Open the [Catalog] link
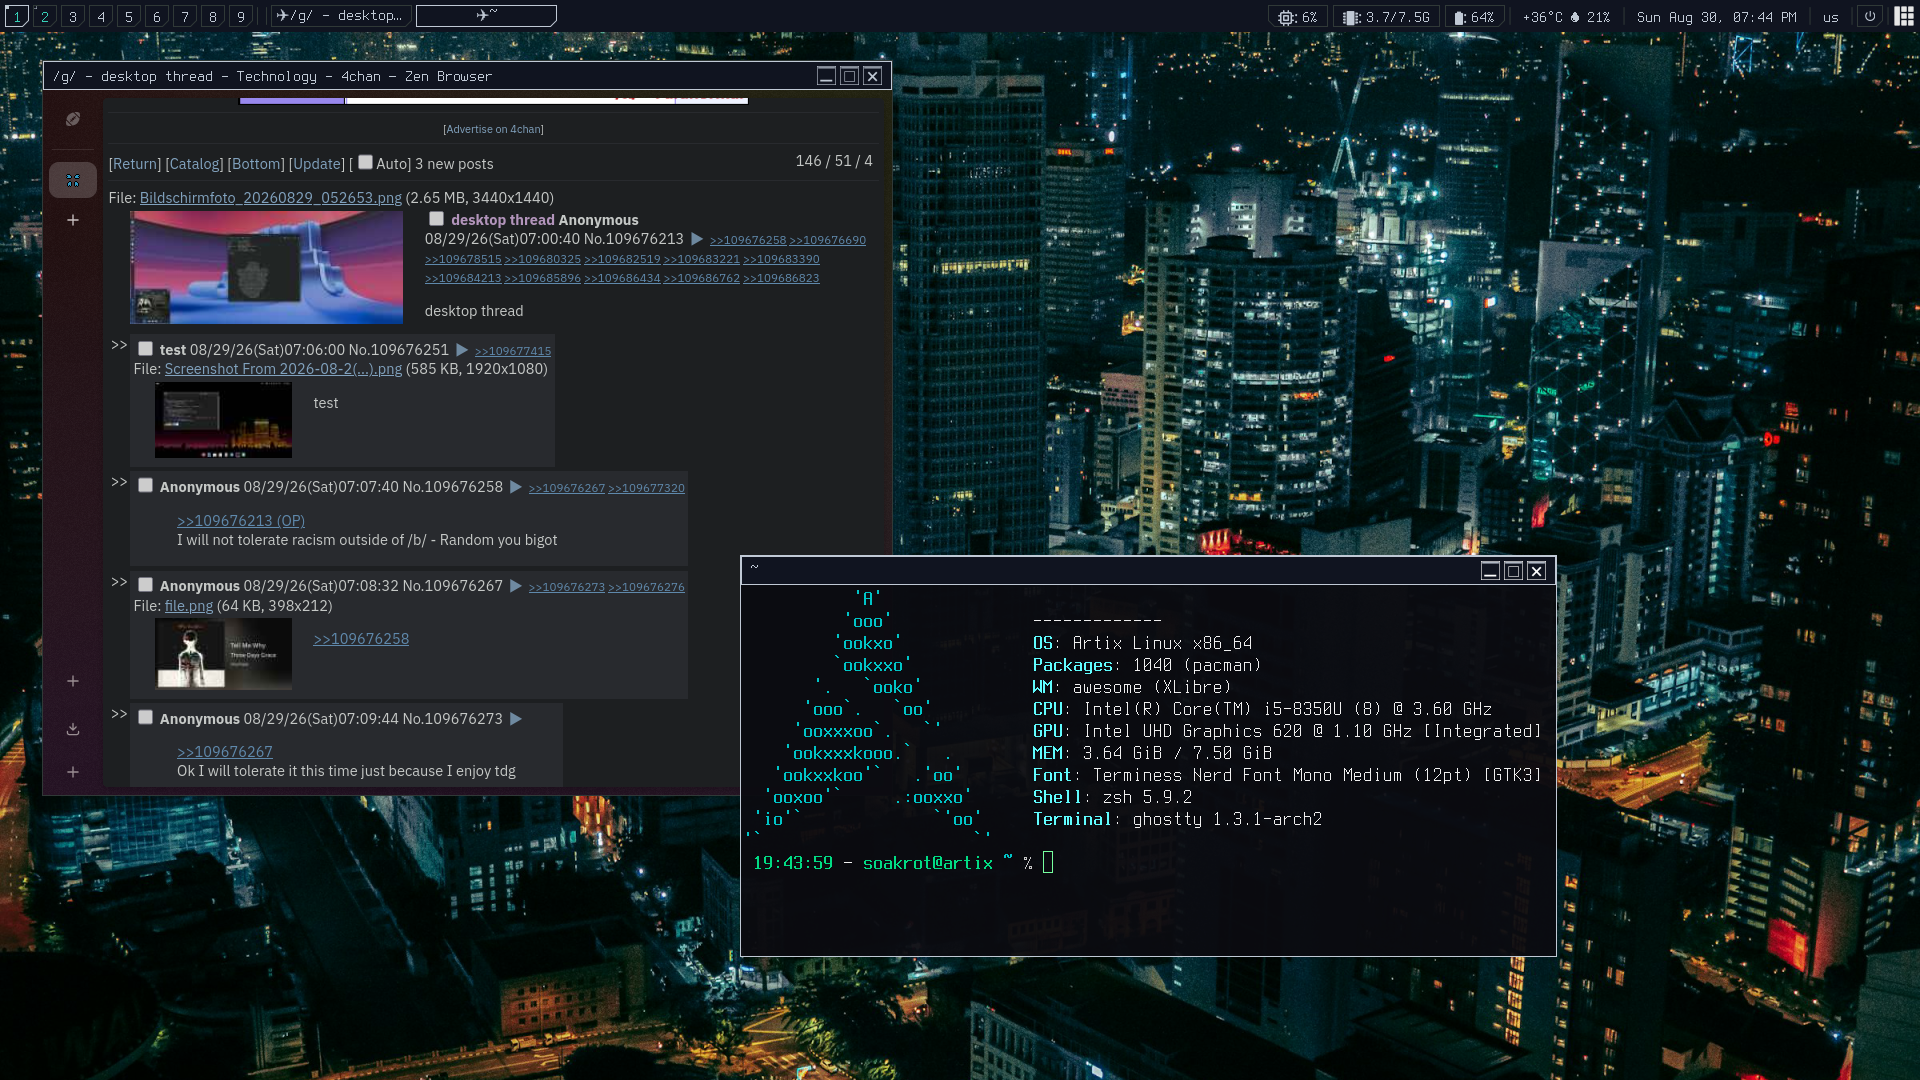 tap(194, 164)
